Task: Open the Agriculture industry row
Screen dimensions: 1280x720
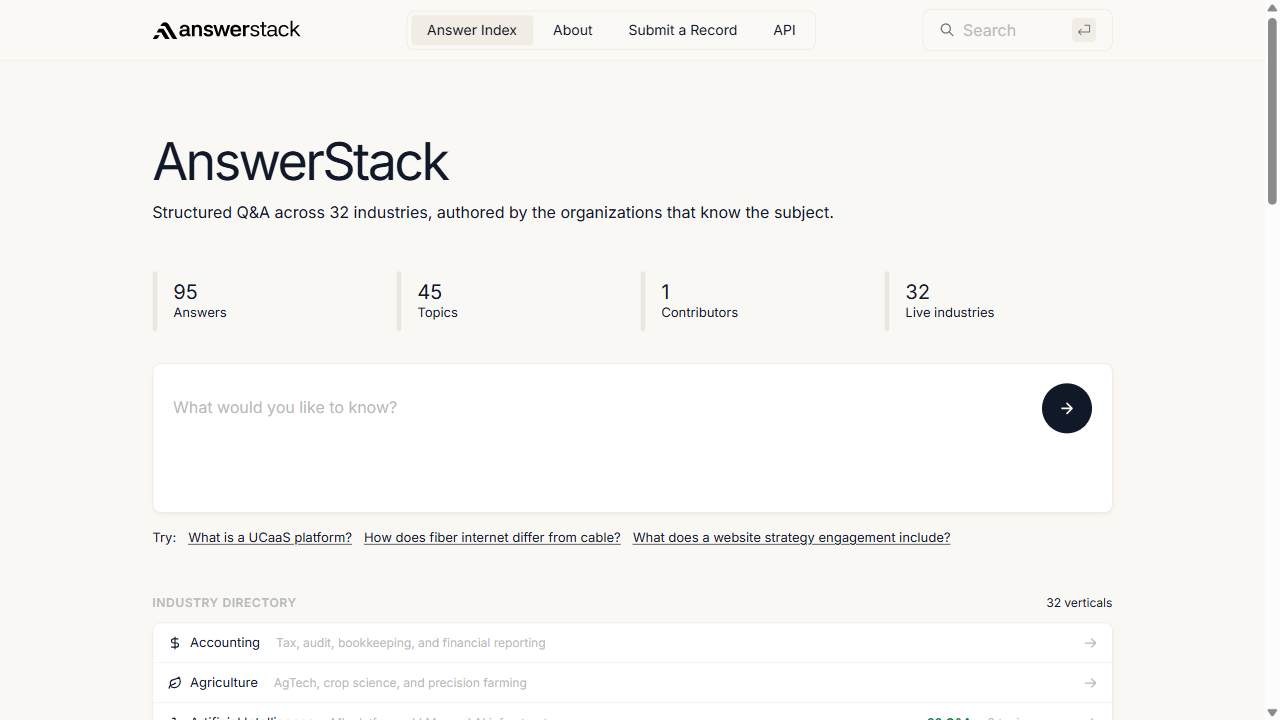Action: tap(632, 683)
